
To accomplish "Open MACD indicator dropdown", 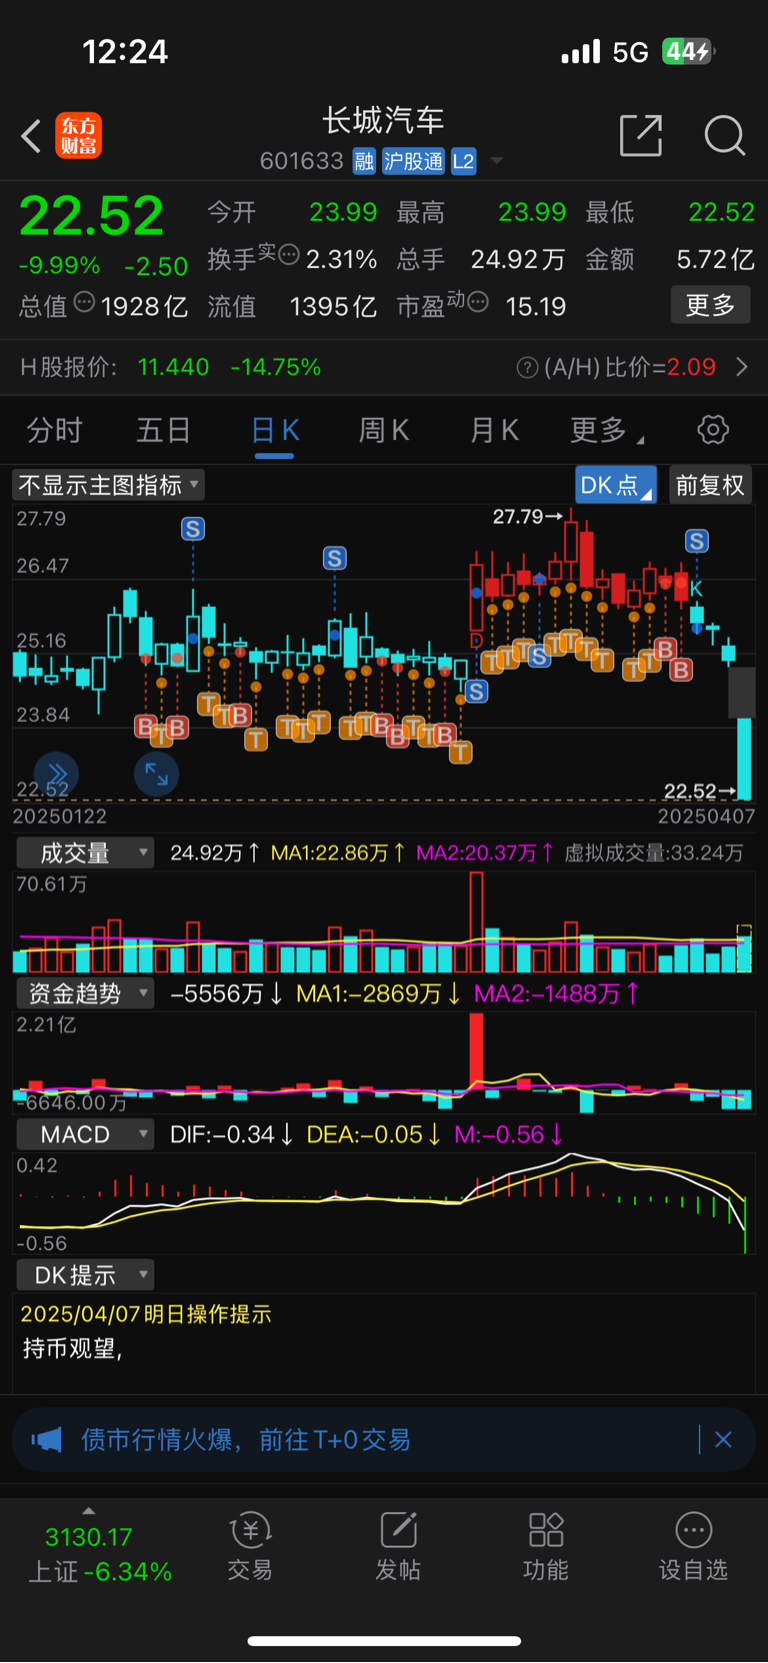I will point(85,1134).
